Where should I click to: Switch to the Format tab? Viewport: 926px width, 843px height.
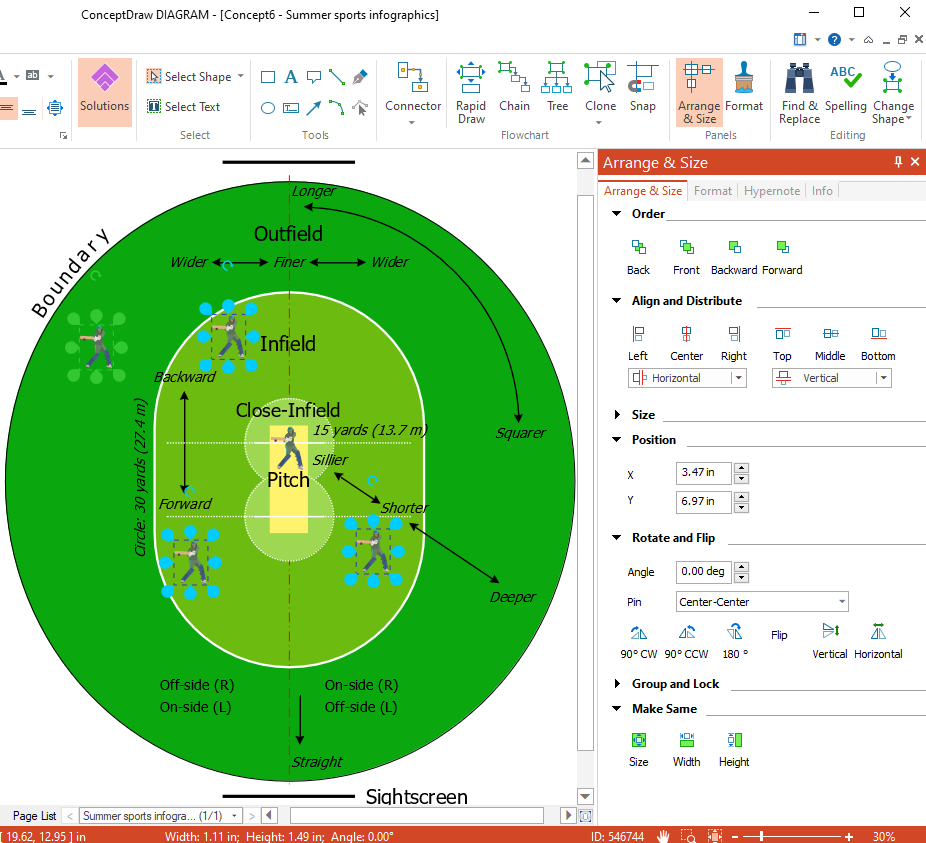click(713, 191)
